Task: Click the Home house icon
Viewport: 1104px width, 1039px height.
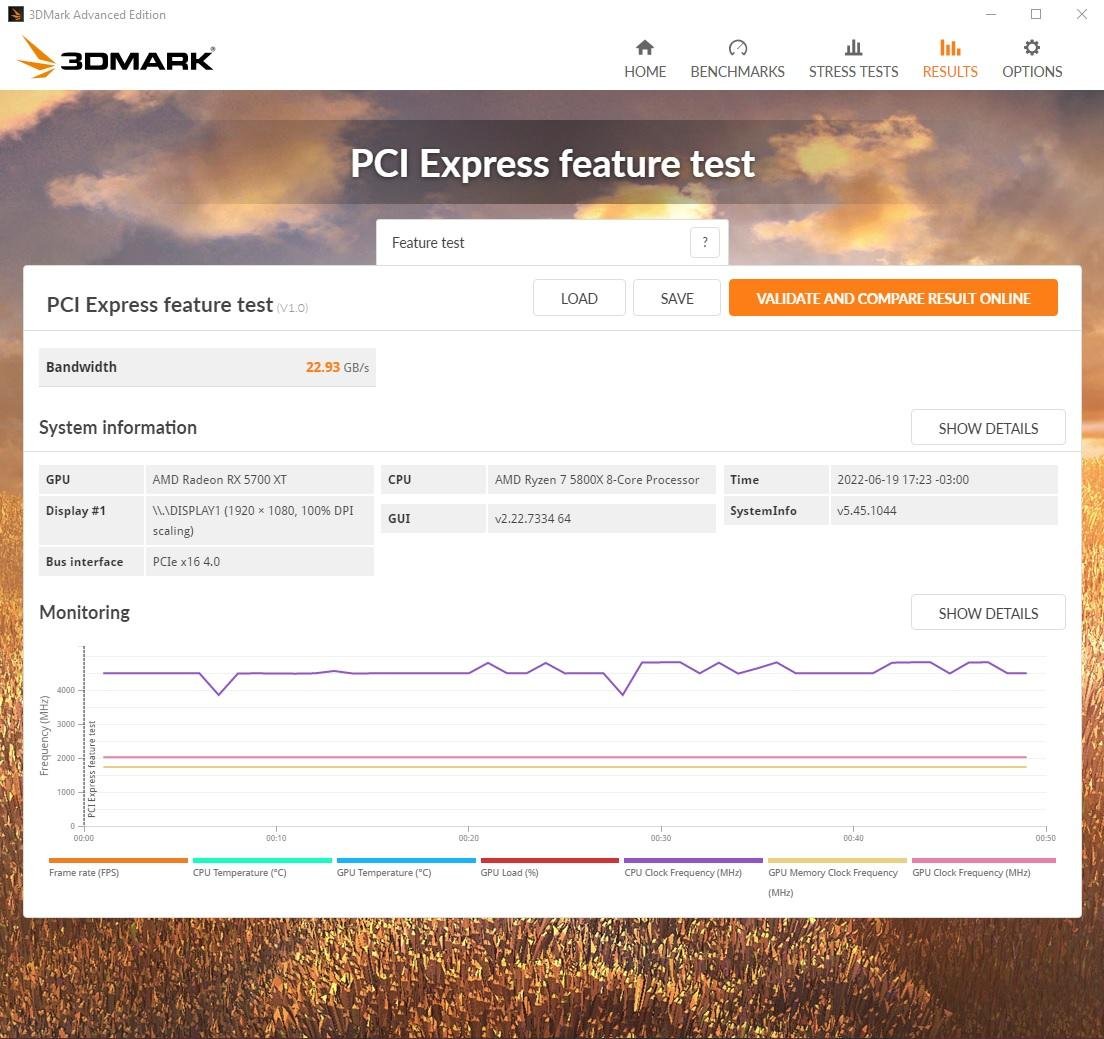Action: tap(644, 47)
